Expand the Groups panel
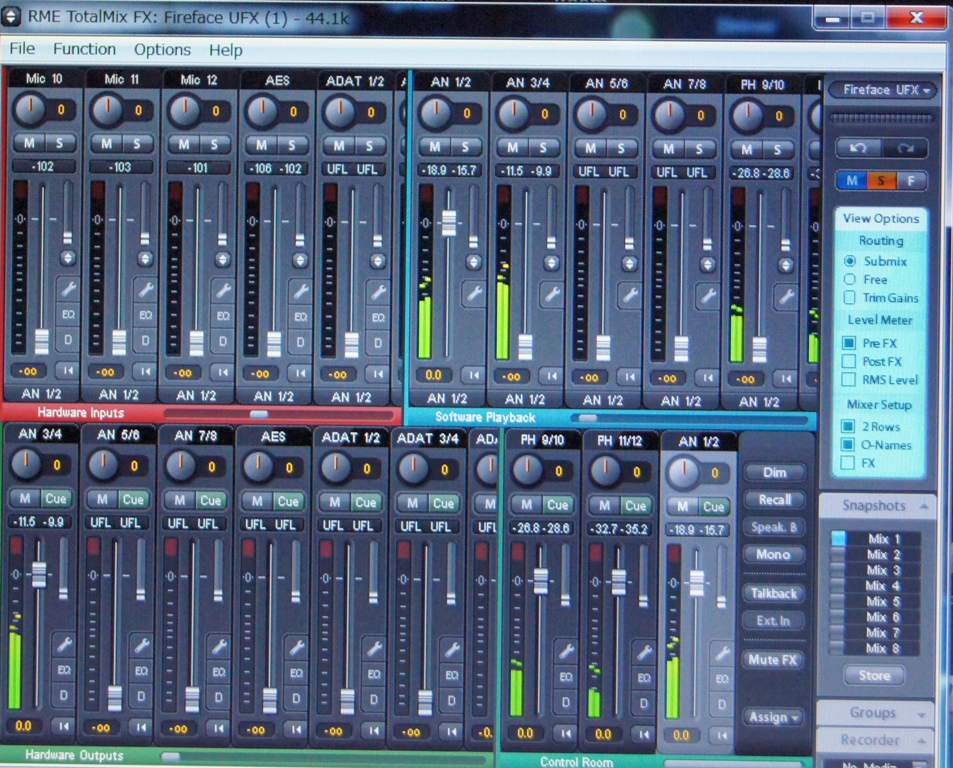This screenshot has width=953, height=768. (x=923, y=714)
